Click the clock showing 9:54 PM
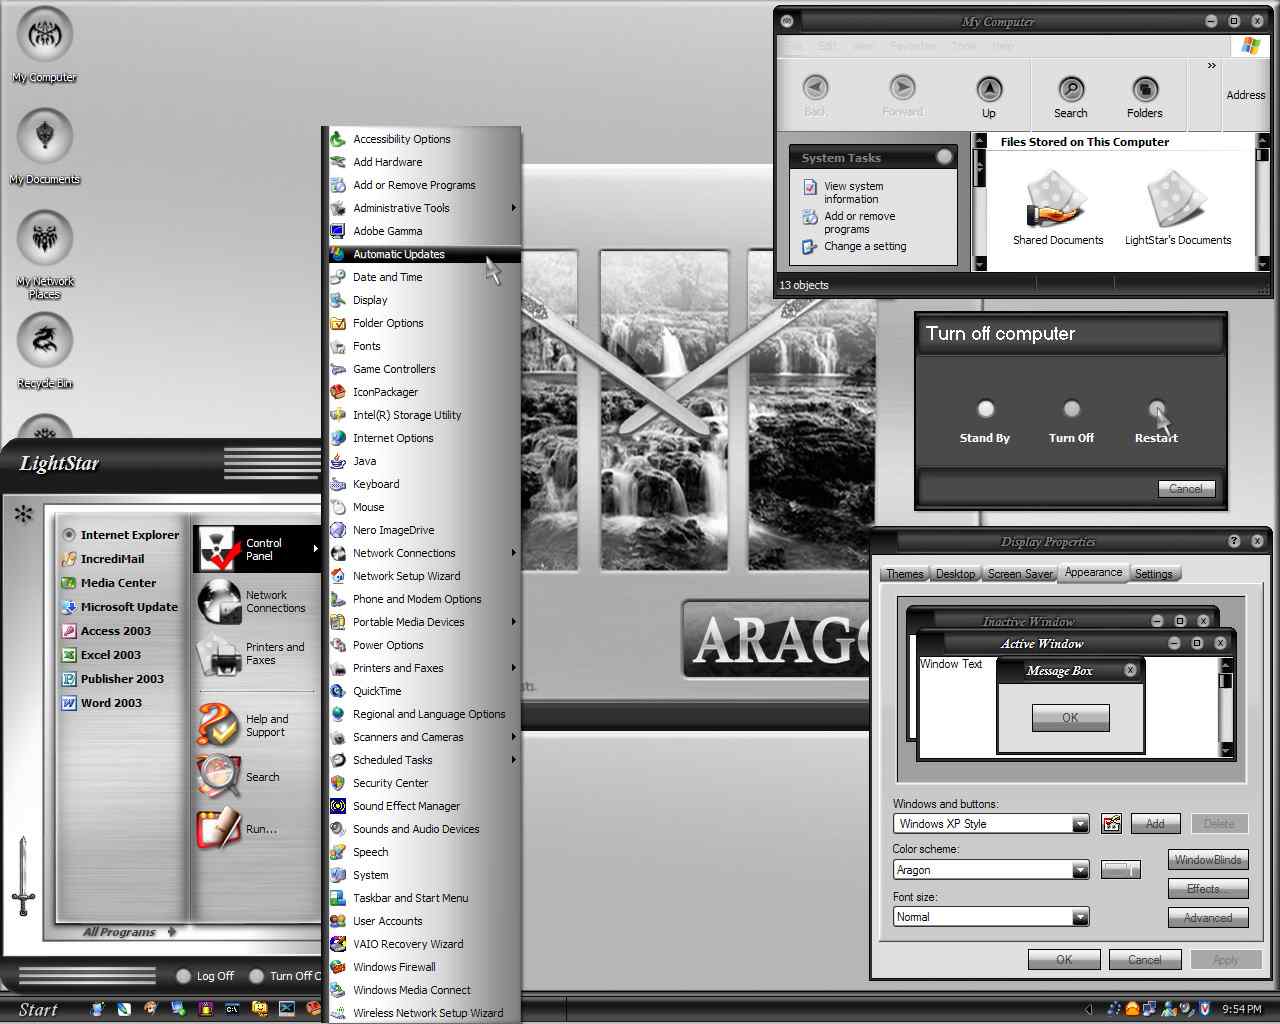 1242,1010
